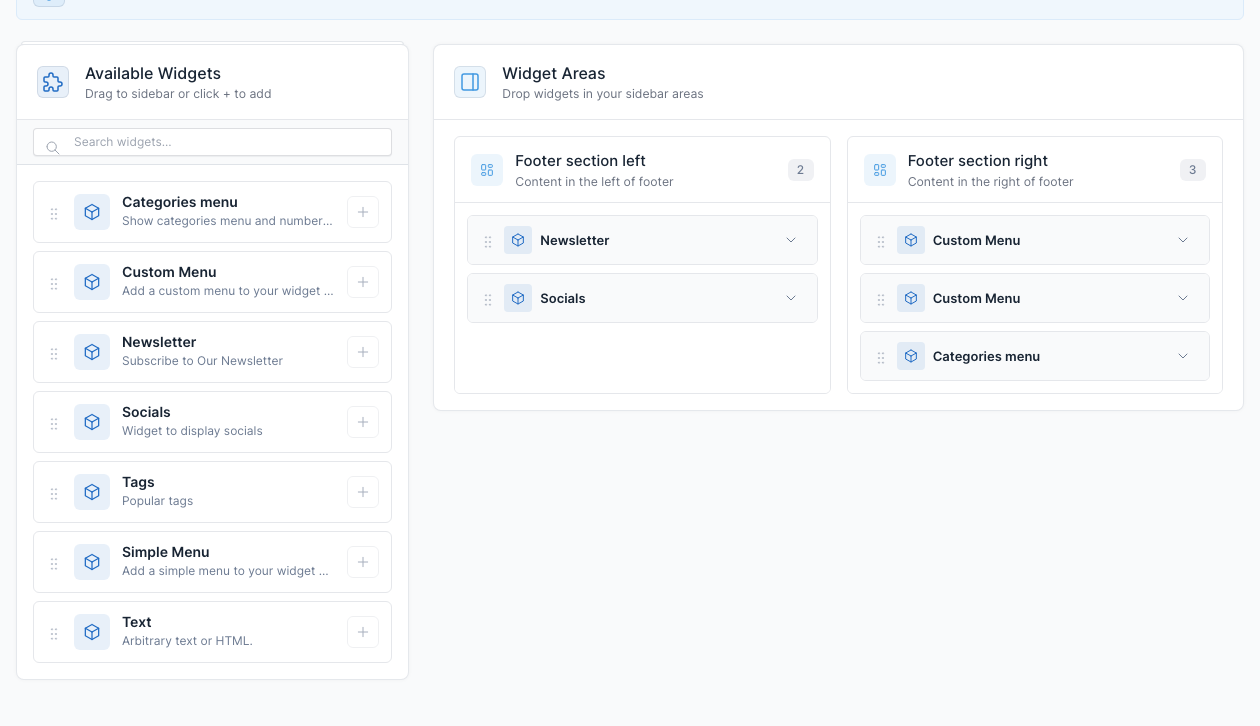Click the Widget Areas sidebar layout icon
The height and width of the screenshot is (726, 1260).
[x=470, y=82]
